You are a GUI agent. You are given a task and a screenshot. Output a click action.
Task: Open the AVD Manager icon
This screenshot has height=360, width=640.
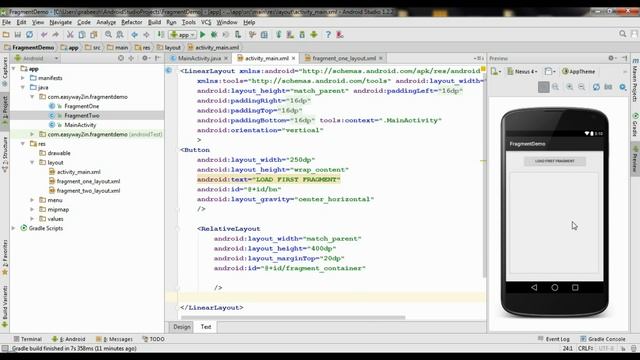[x=290, y=35]
